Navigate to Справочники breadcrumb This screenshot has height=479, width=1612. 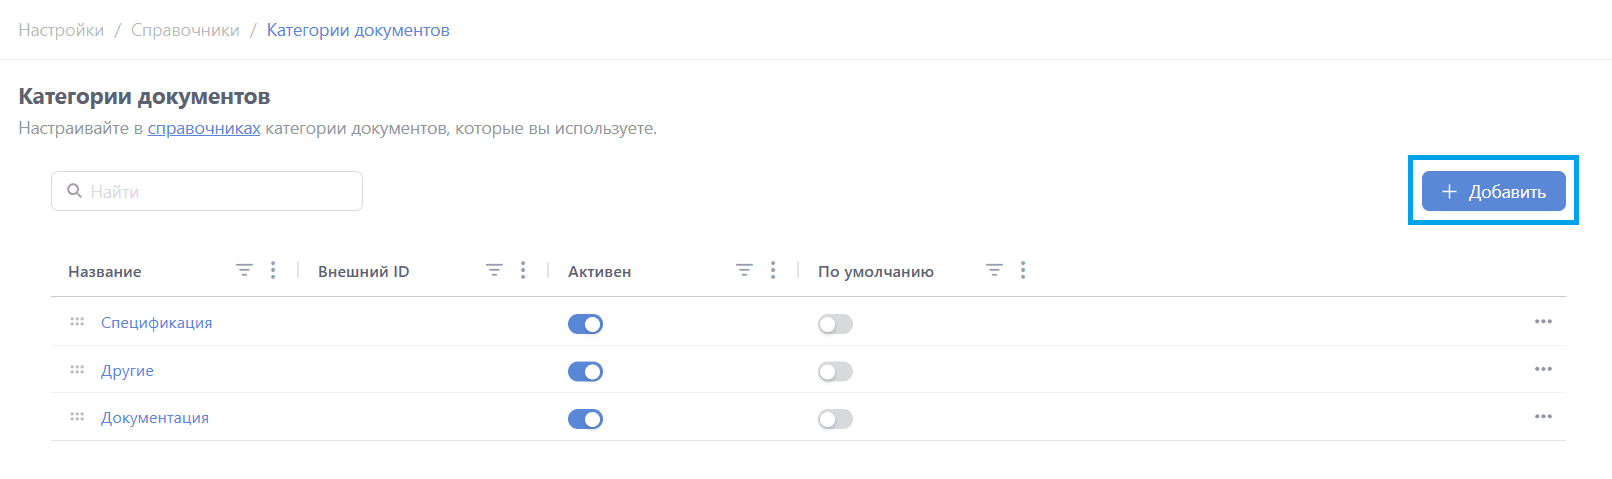(185, 30)
